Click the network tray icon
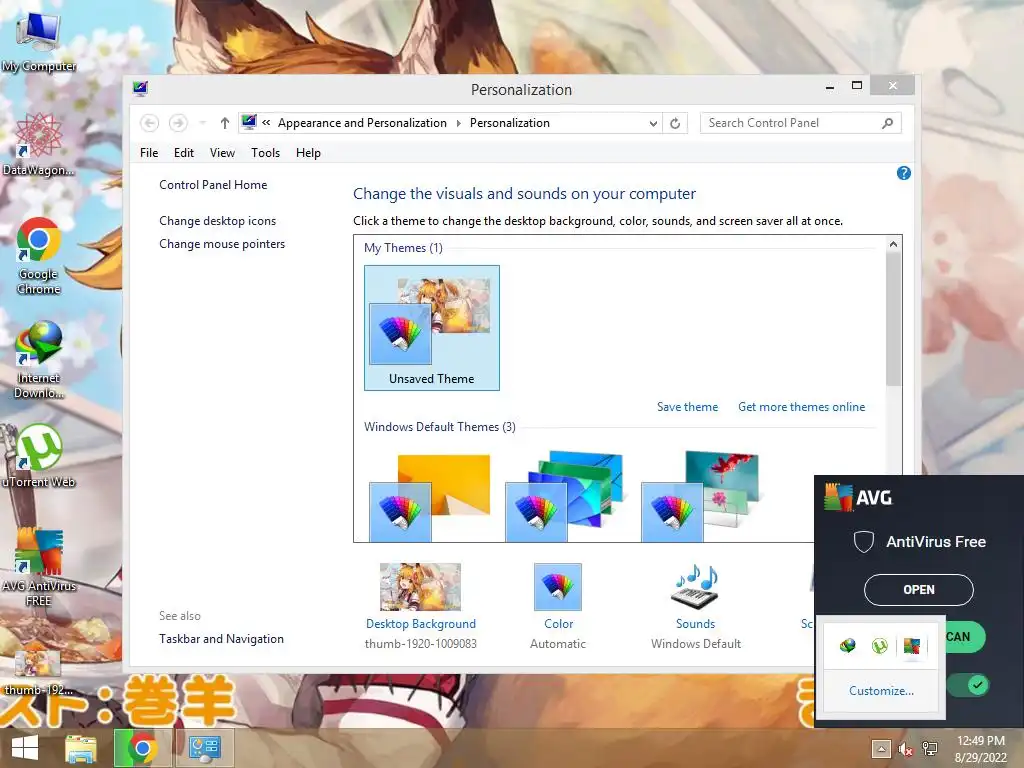Image resolution: width=1024 pixels, height=768 pixels. coord(929,749)
